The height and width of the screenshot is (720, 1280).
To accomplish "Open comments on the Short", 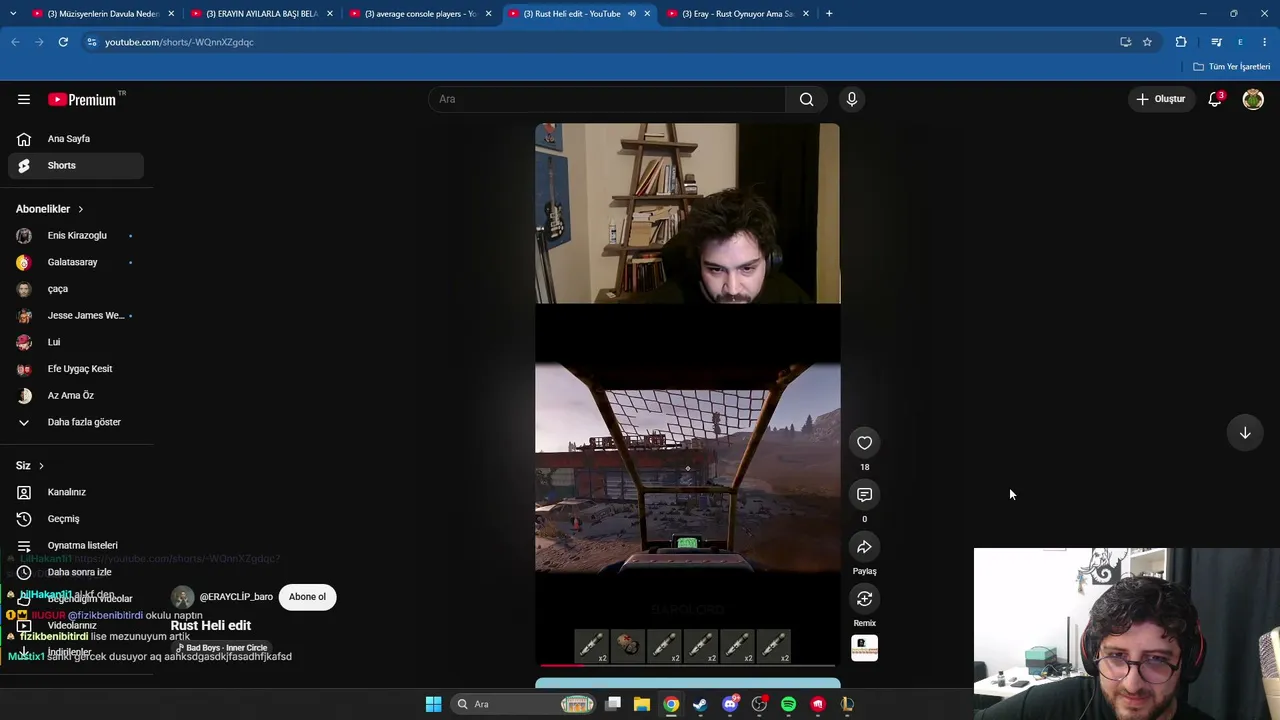I will tap(865, 495).
